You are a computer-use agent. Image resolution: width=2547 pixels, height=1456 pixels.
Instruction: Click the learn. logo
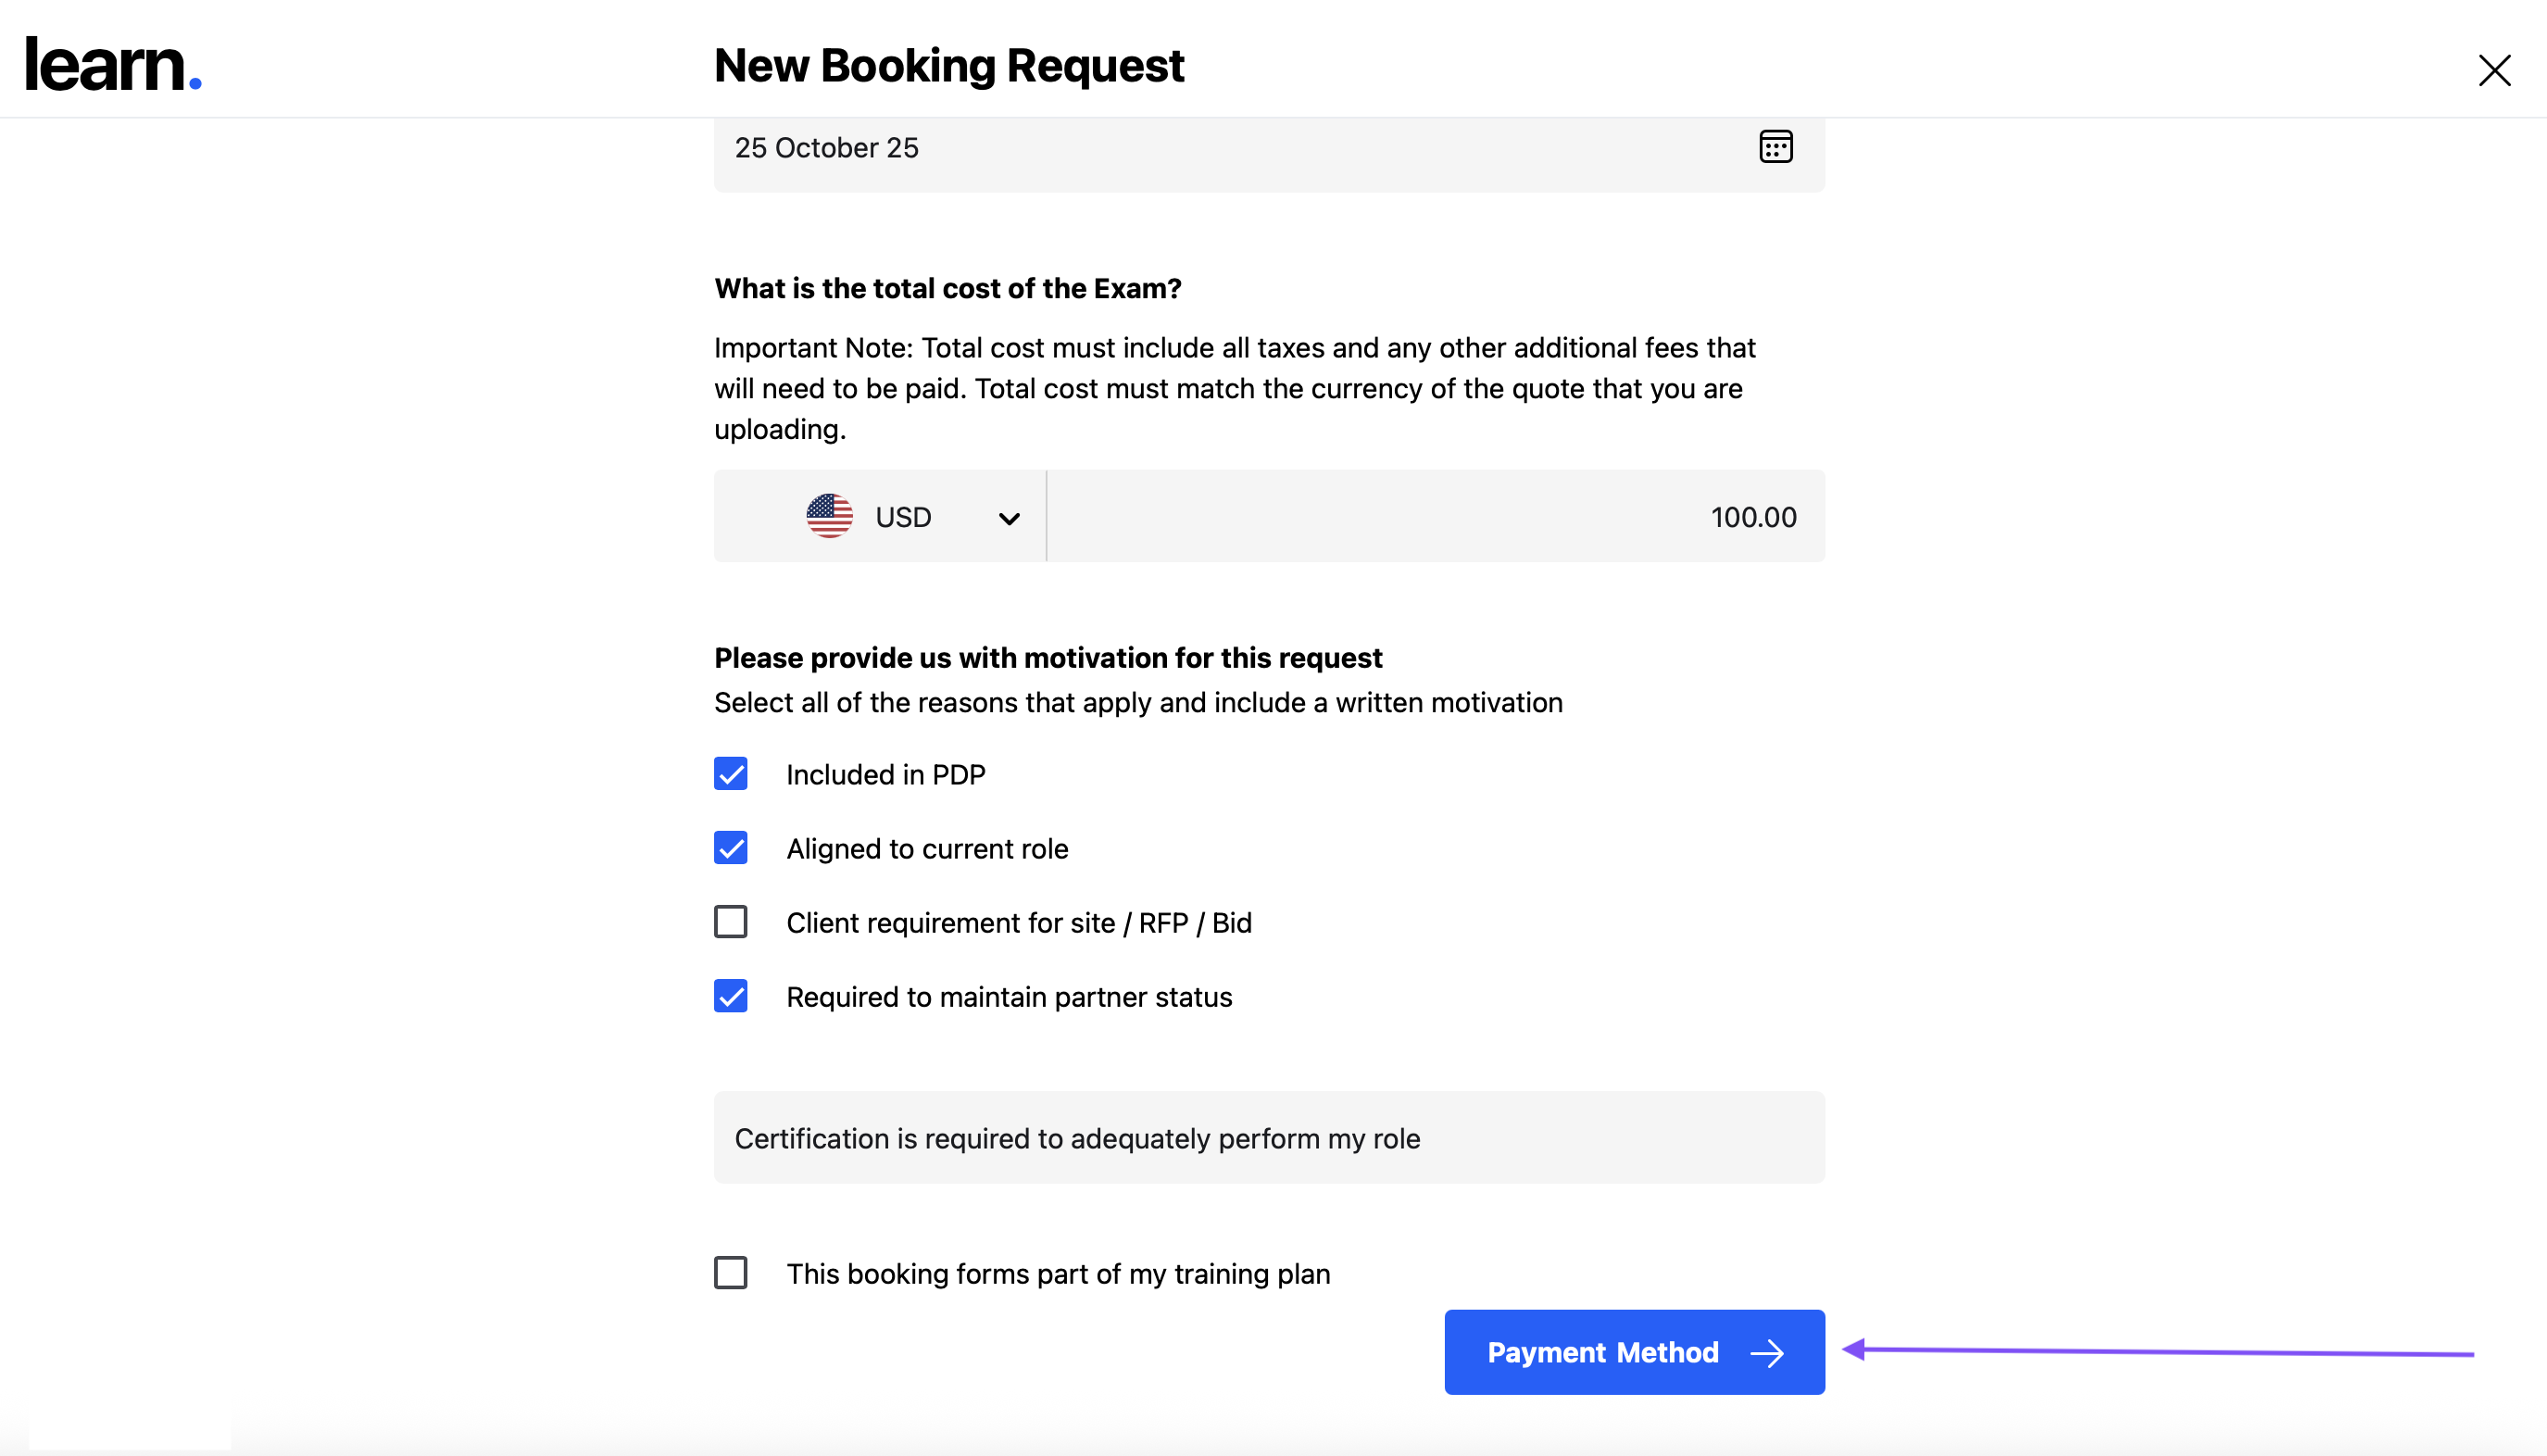[113, 65]
